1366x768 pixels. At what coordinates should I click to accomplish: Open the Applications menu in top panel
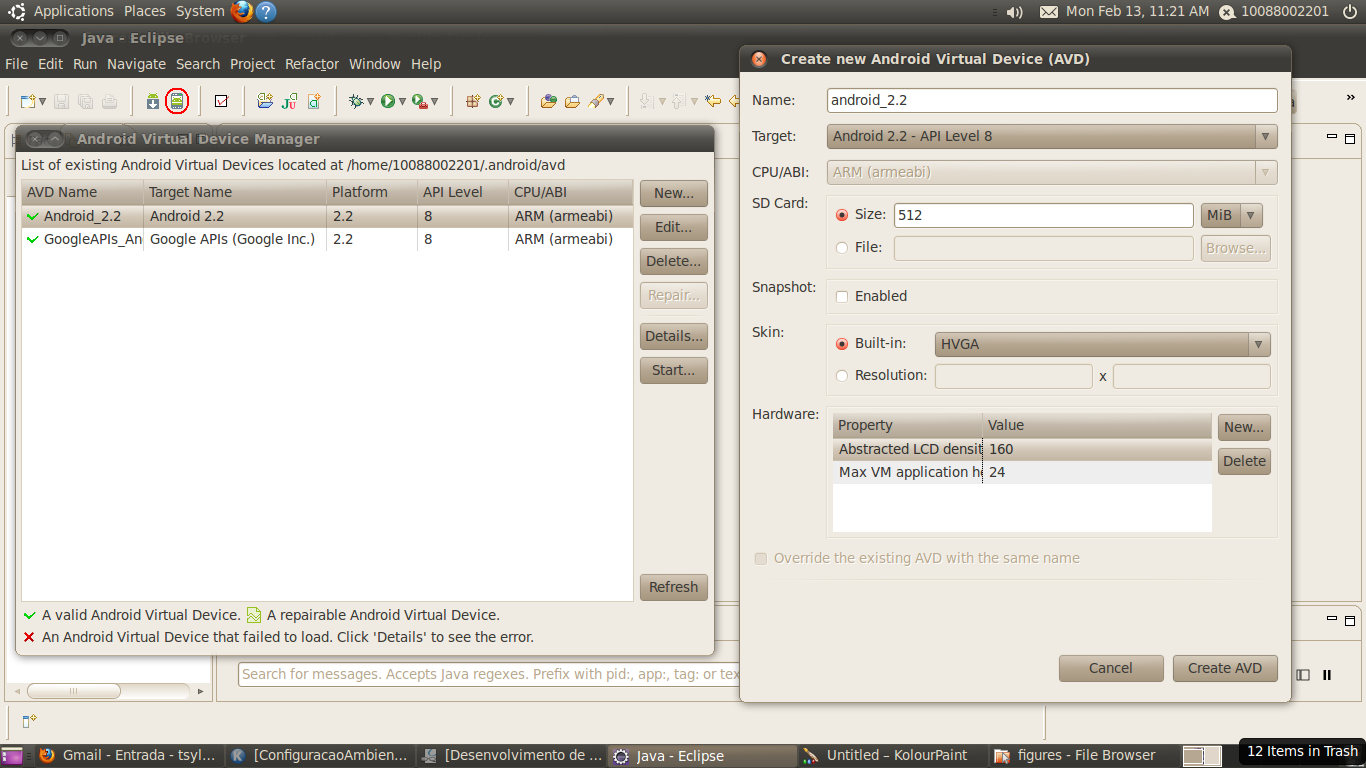[74, 12]
